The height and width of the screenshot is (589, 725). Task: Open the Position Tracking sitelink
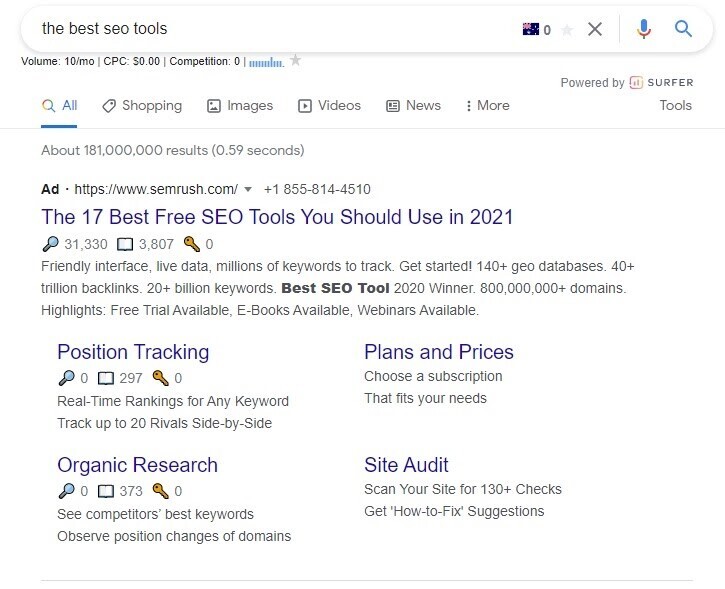pyautogui.click(x=133, y=352)
